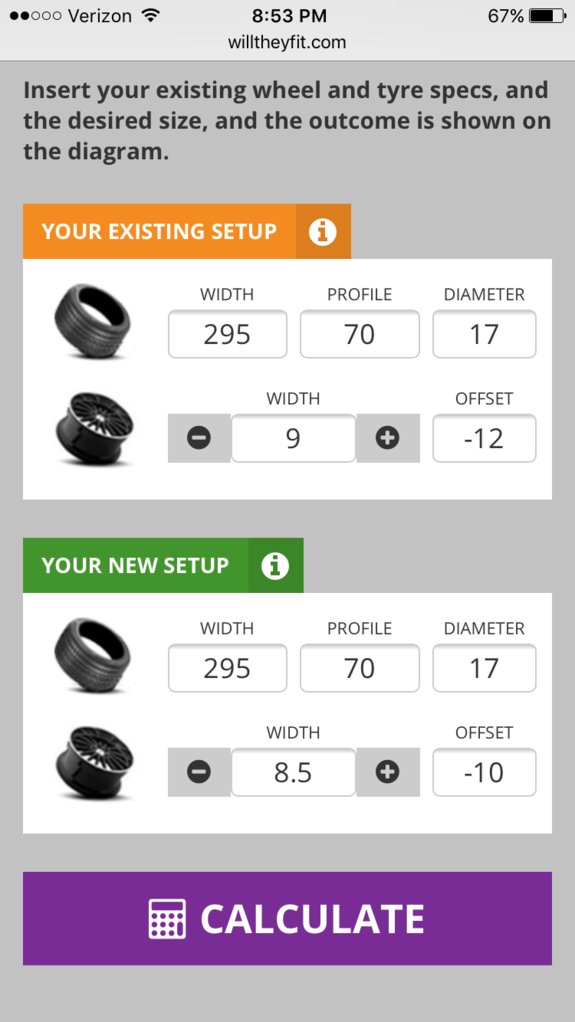575x1022 pixels.
Task: Decrease new wheel width with minus button
Action: [x=199, y=772]
